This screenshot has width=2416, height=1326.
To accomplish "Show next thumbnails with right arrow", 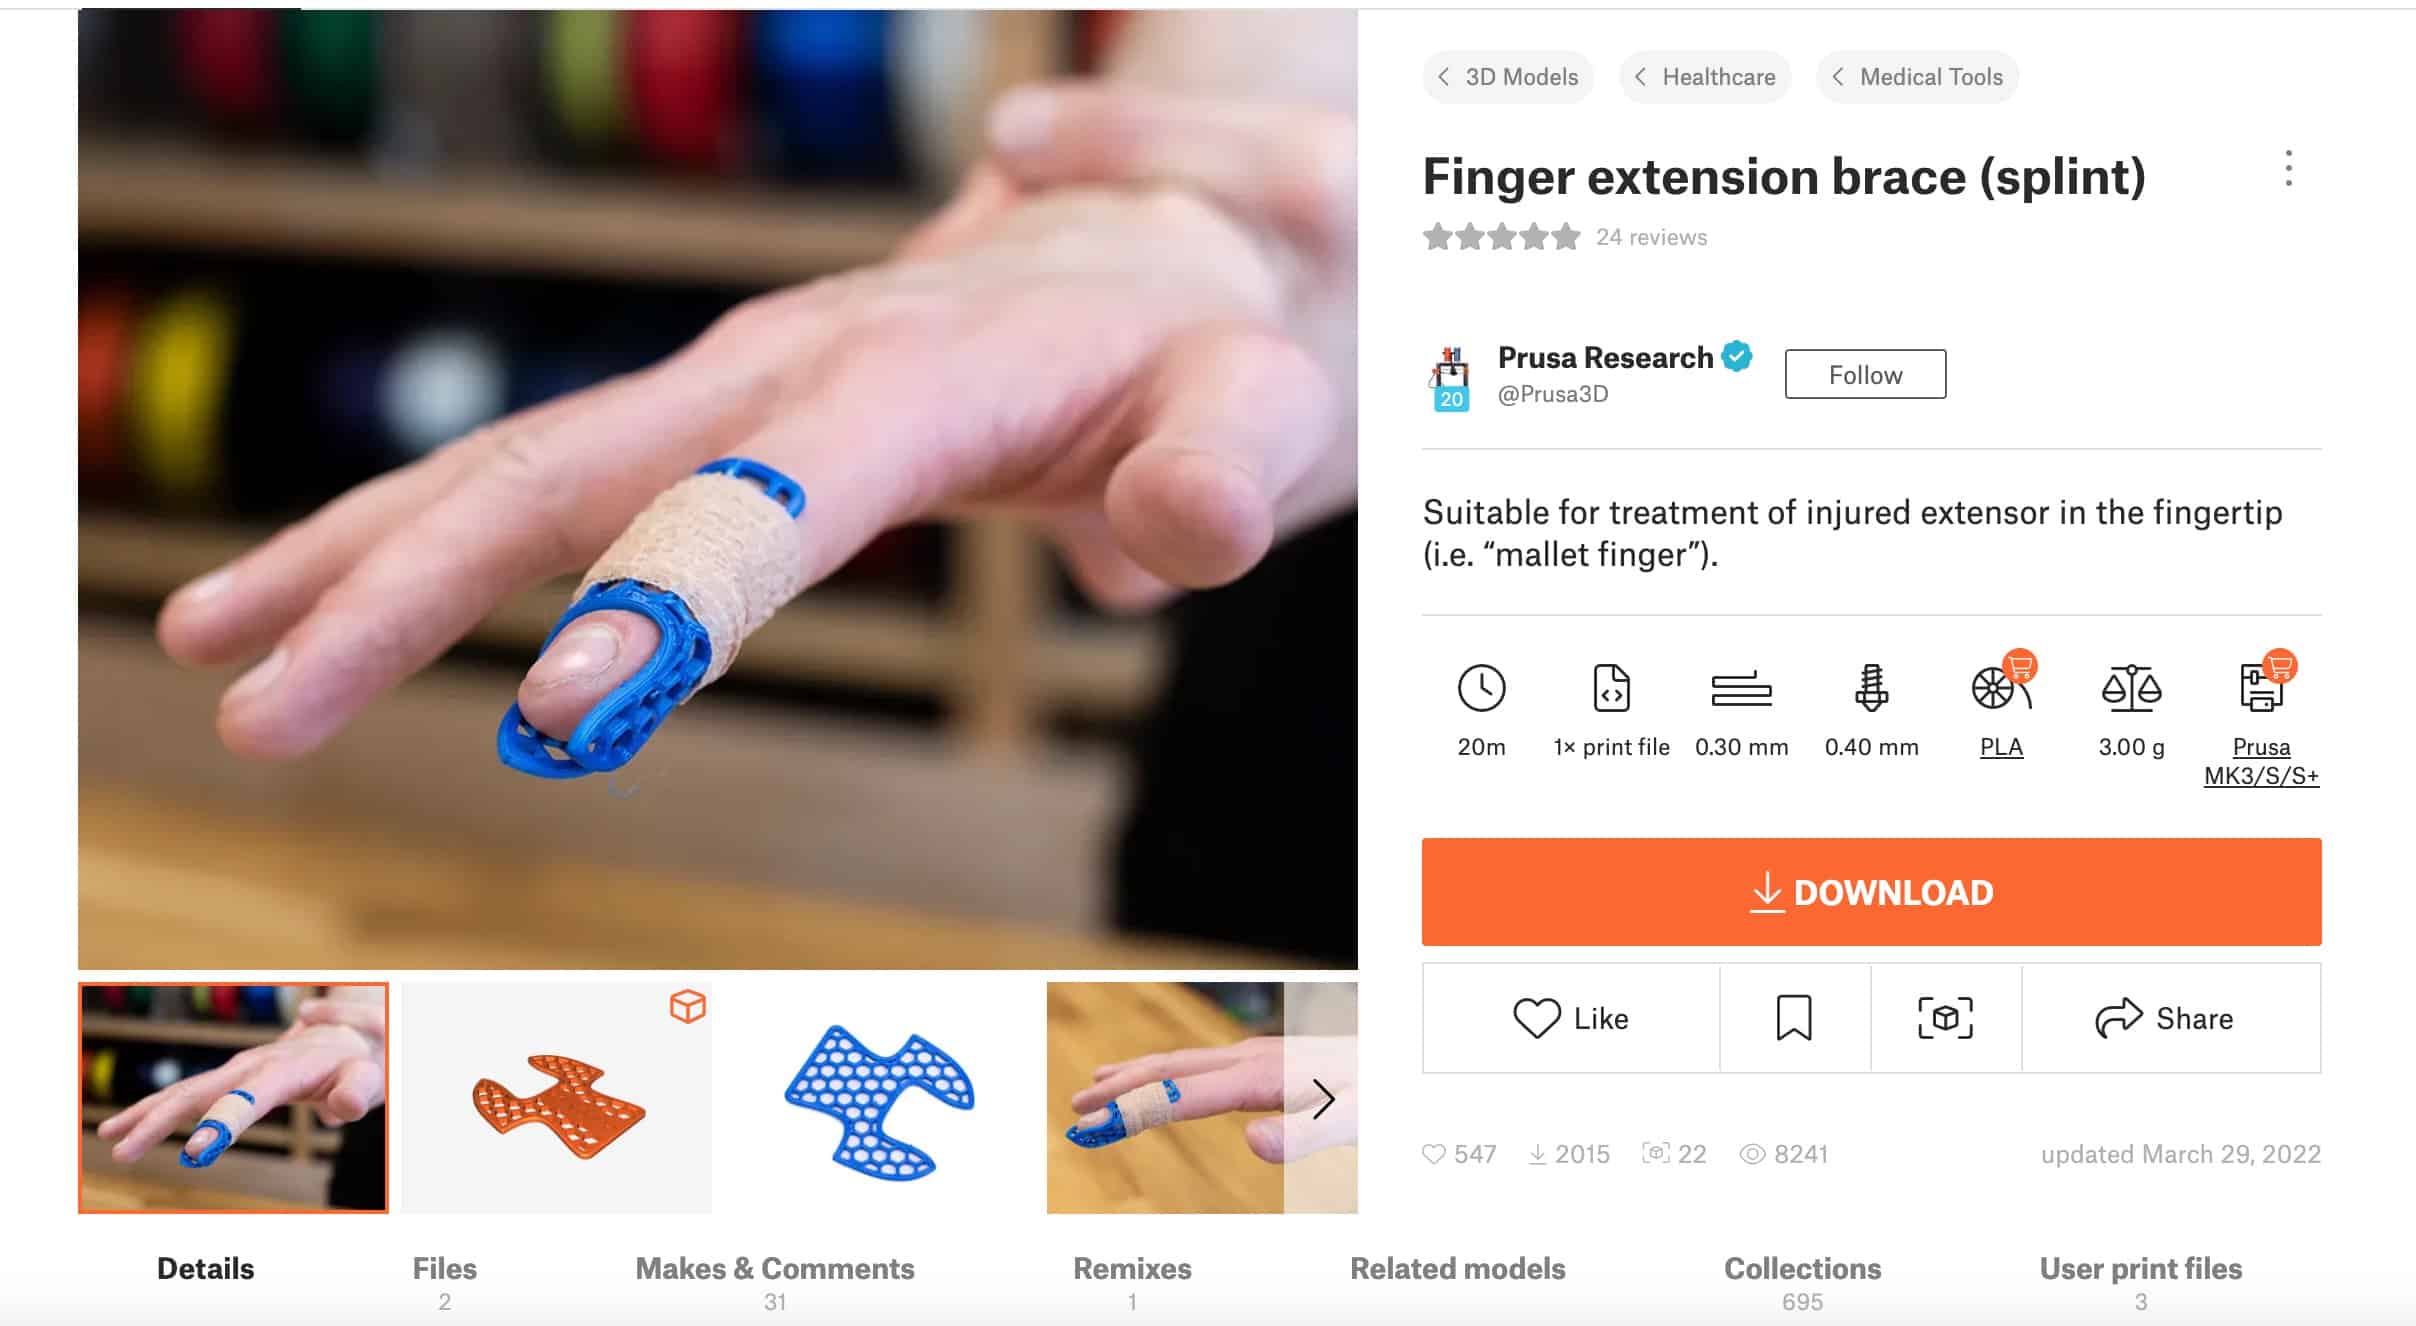I will 1322,1098.
